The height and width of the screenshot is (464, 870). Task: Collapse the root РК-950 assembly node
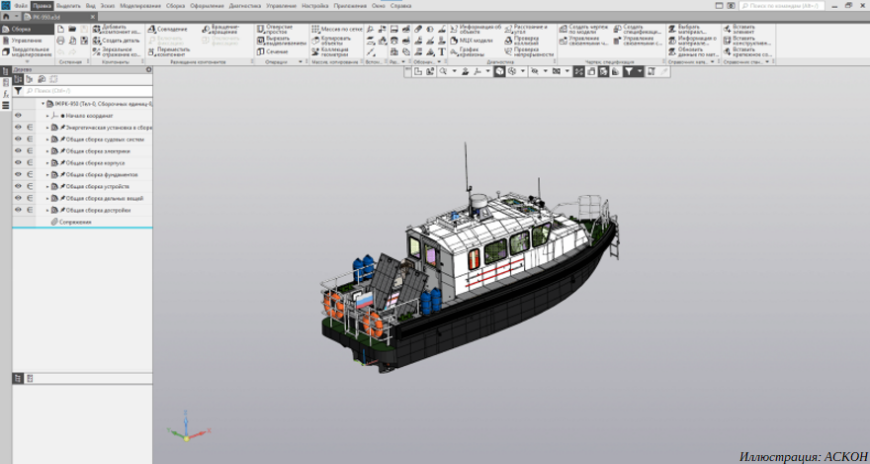coord(43,104)
